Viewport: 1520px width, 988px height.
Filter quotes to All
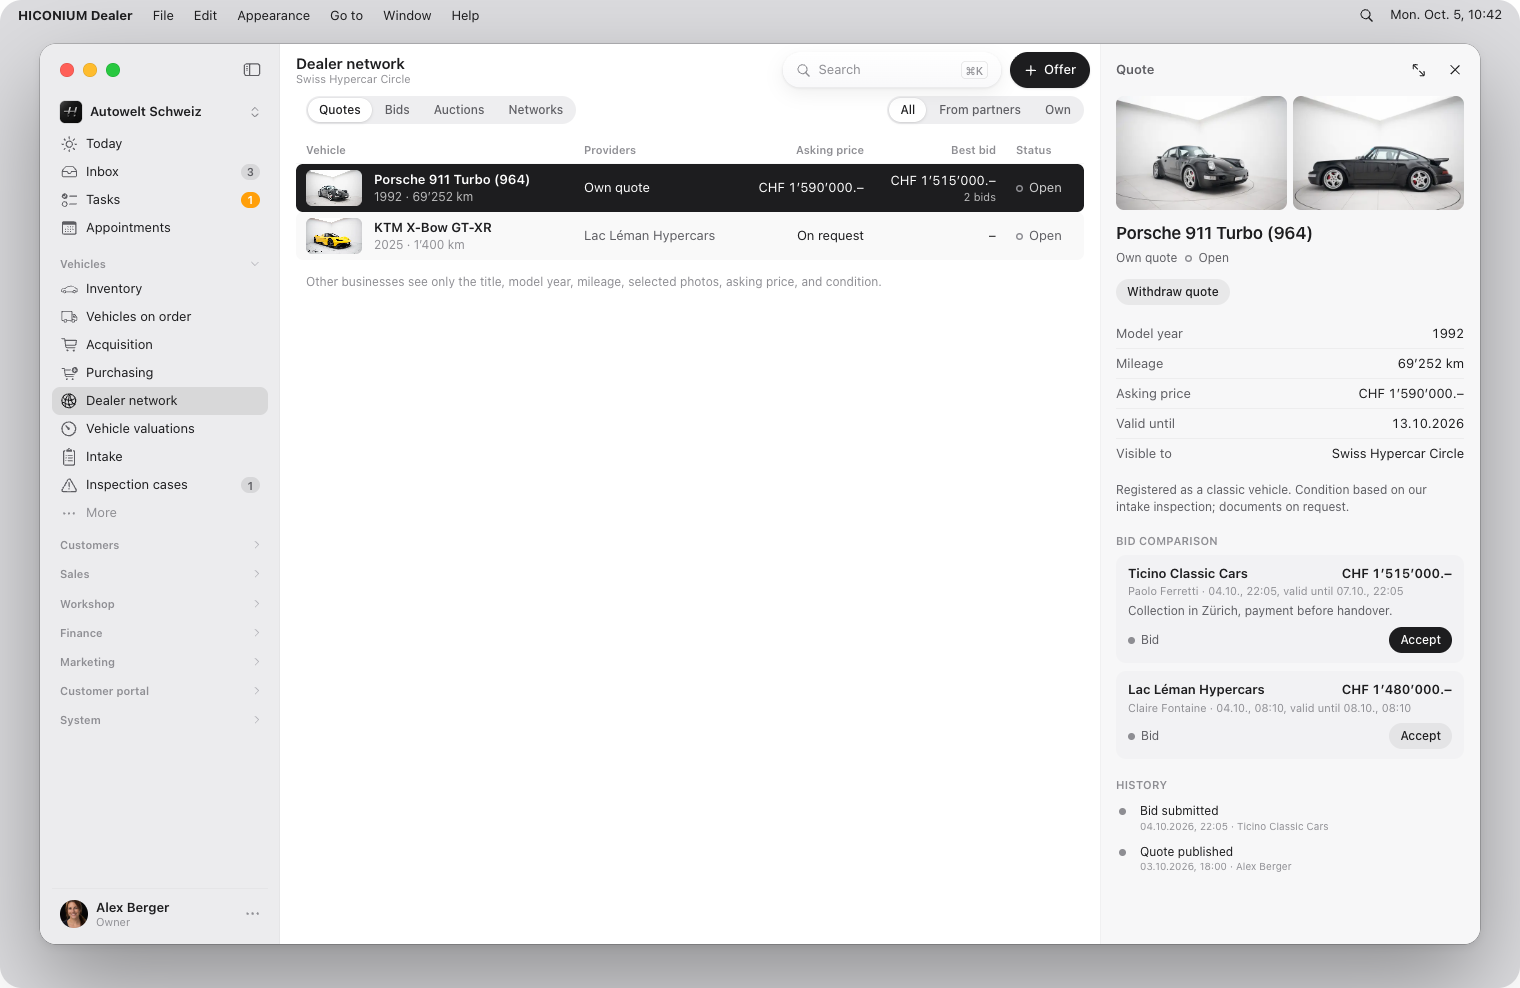point(908,110)
